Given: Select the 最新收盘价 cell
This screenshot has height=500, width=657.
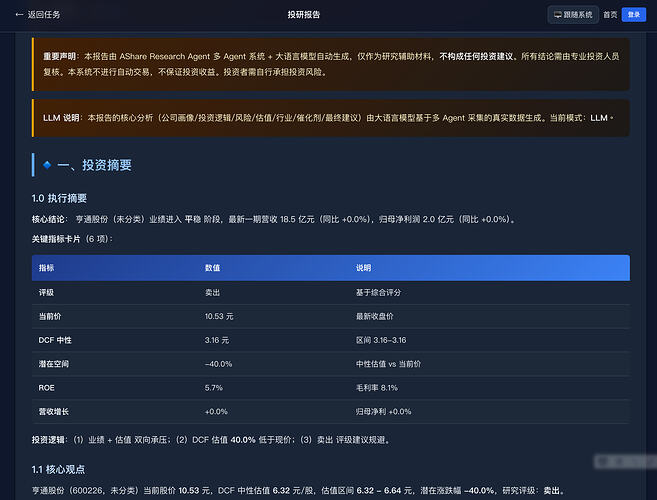Looking at the screenshot, I should pos(375,316).
